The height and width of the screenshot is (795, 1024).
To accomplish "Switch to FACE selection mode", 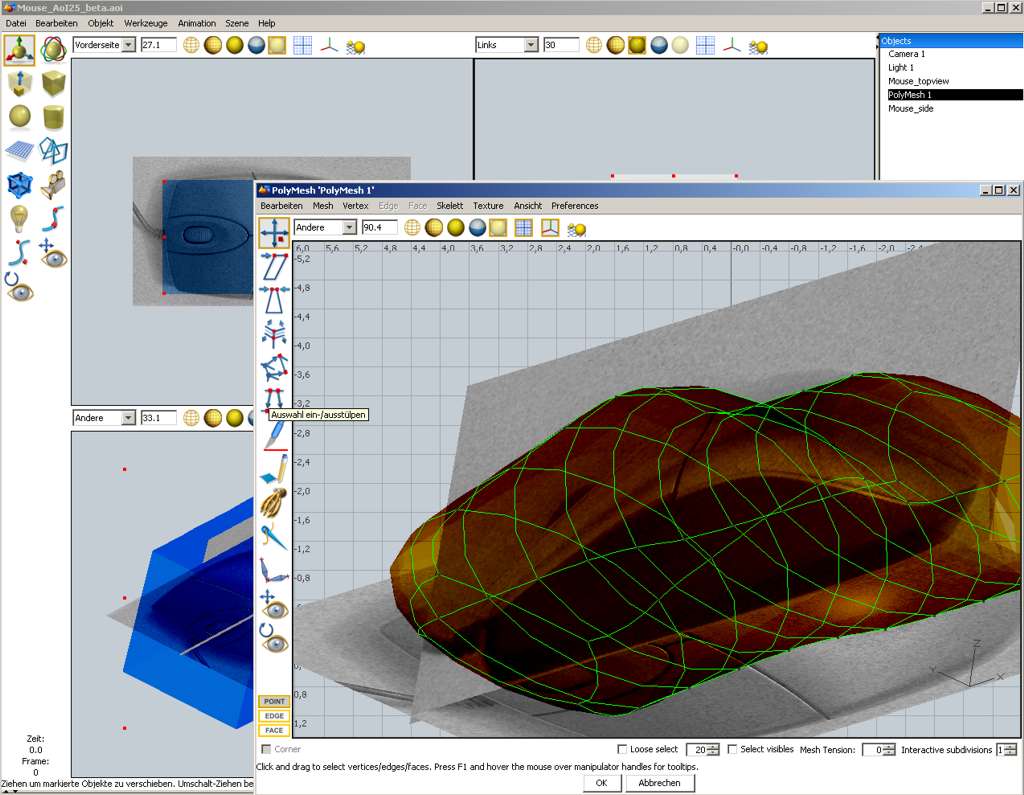I will coord(274,730).
